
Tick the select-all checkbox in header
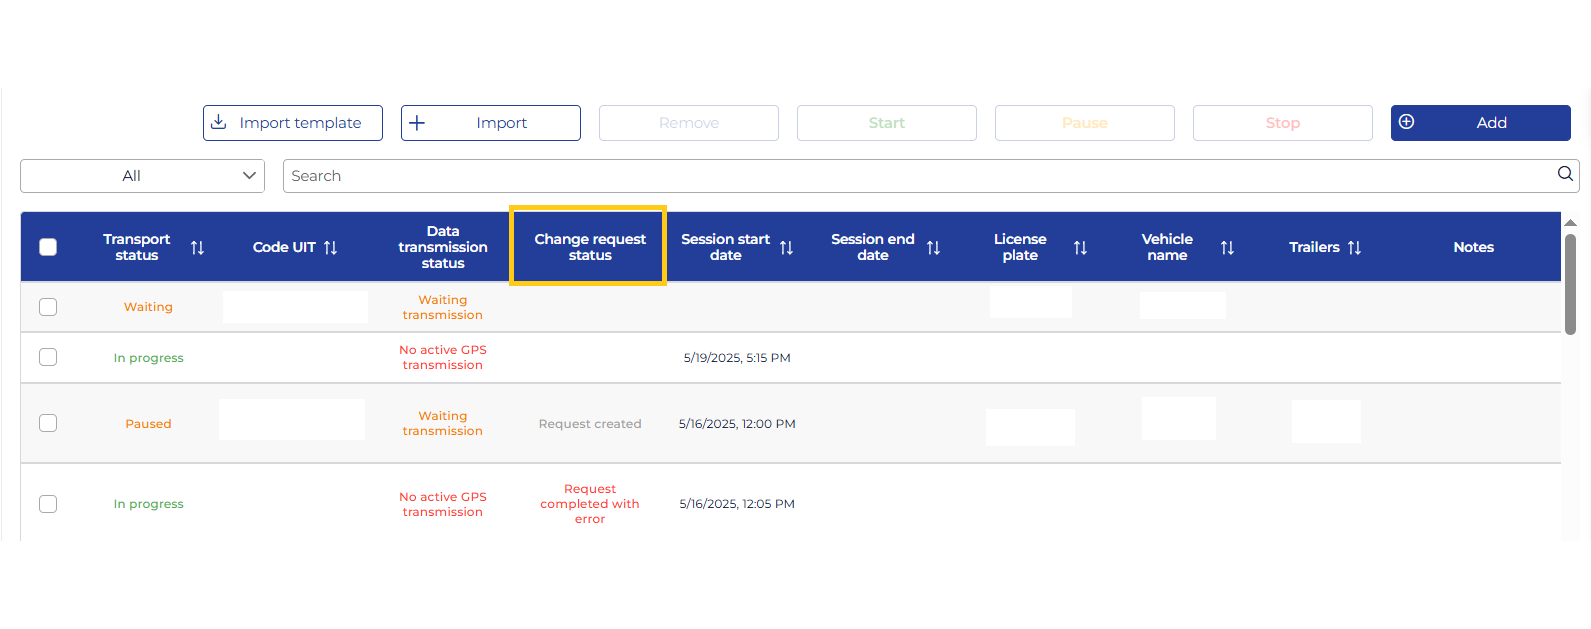coord(48,247)
